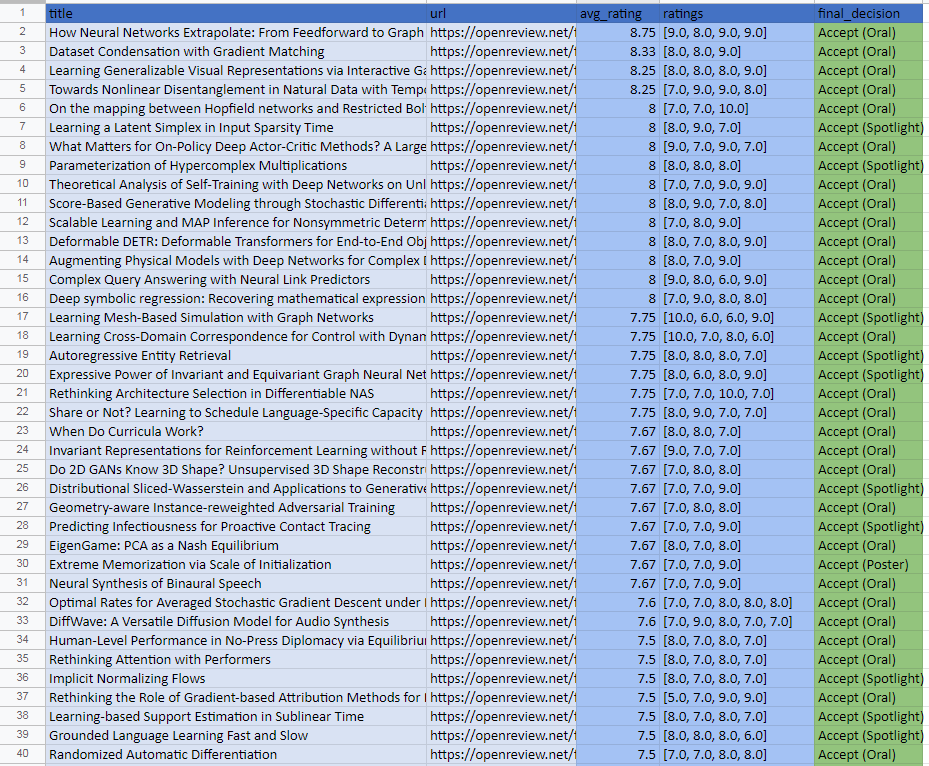Open the URL cell for 'When Do Curricula Work?'
Image resolution: width=929 pixels, height=766 pixels.
(x=501, y=431)
